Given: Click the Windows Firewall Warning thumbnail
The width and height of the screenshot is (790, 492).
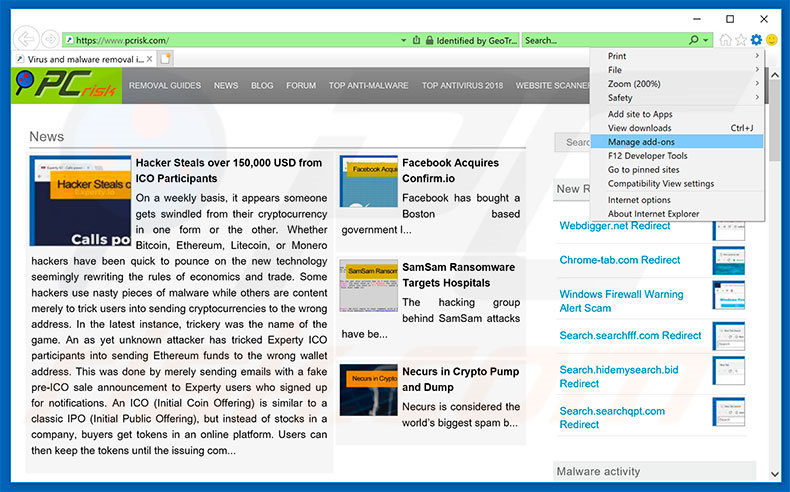Looking at the screenshot, I should [x=729, y=295].
